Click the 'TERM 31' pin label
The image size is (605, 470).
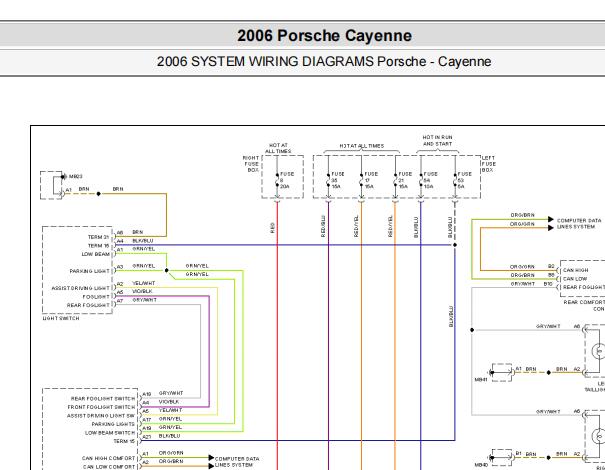pyautogui.click(x=98, y=237)
